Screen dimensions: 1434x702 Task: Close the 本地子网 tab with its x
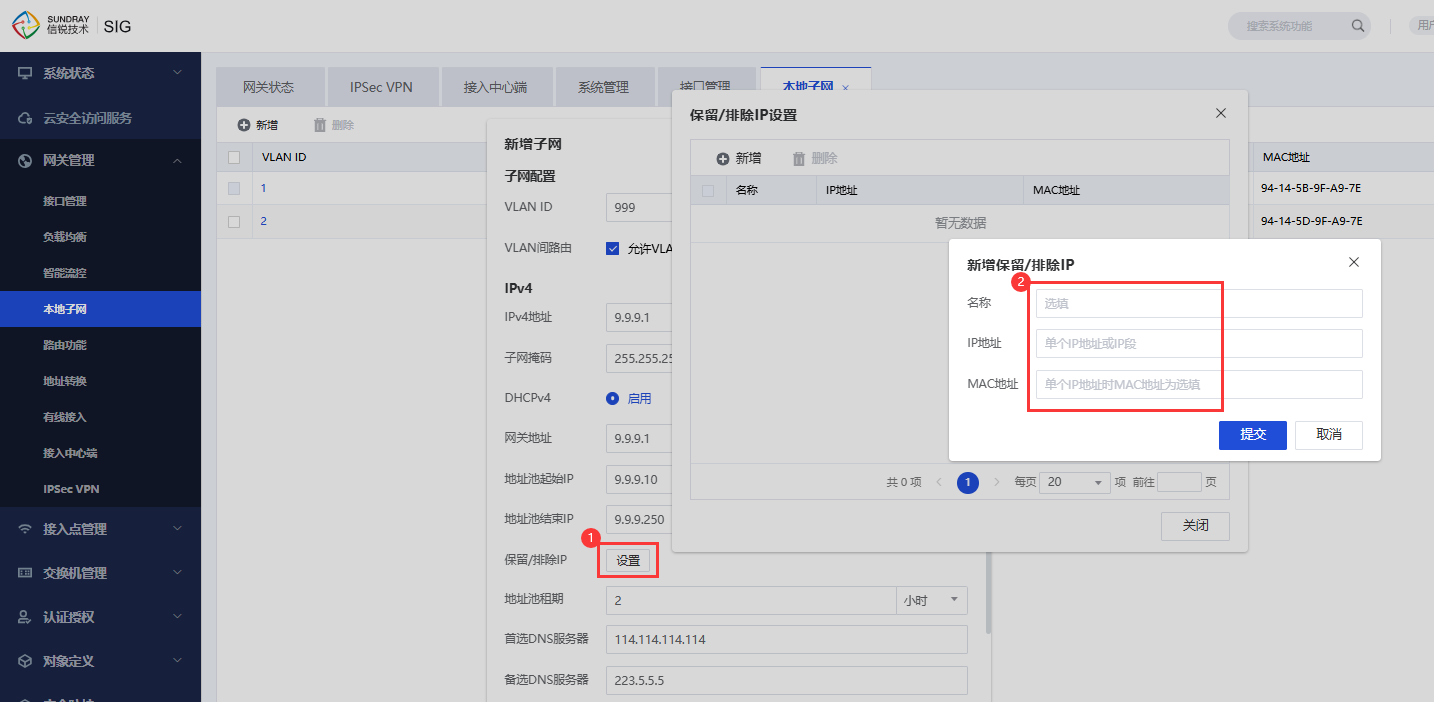tap(845, 88)
